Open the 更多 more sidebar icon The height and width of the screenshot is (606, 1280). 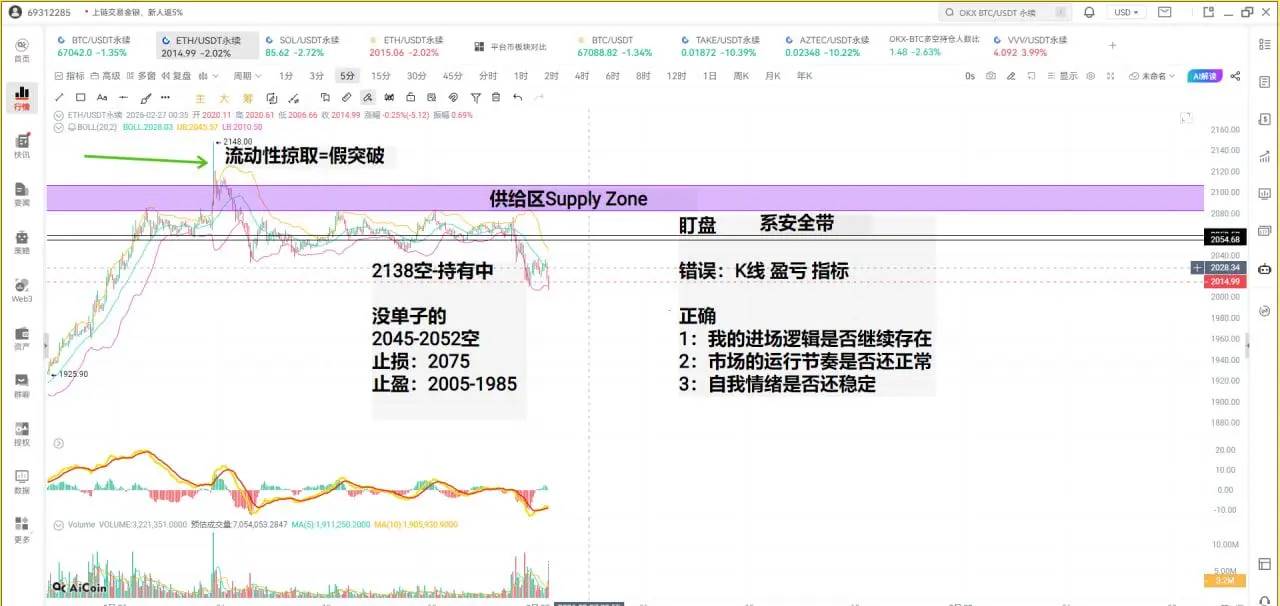click(21, 529)
